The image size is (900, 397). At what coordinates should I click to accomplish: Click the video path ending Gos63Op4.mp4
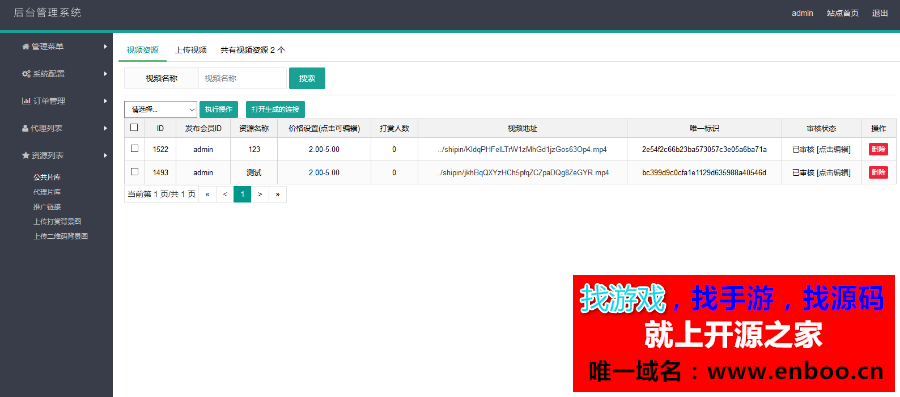(x=522, y=149)
